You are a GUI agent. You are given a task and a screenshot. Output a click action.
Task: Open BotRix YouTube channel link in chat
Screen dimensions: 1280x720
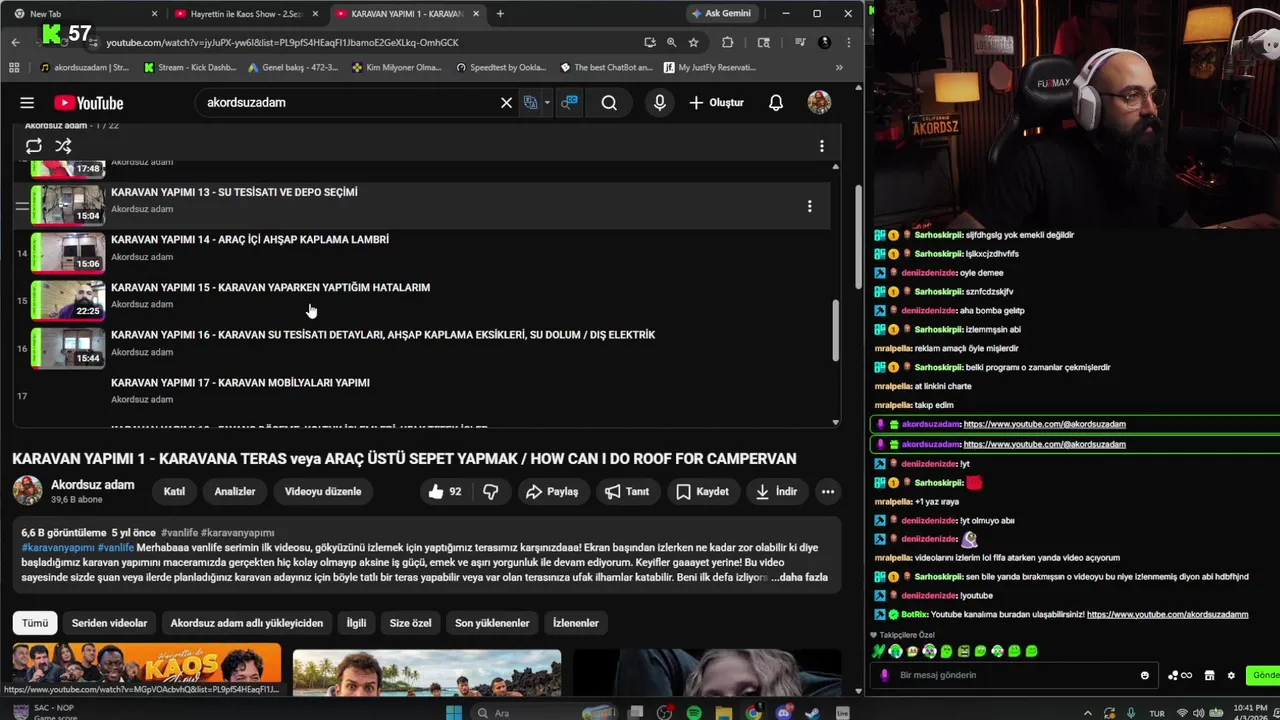[x=1167, y=615]
